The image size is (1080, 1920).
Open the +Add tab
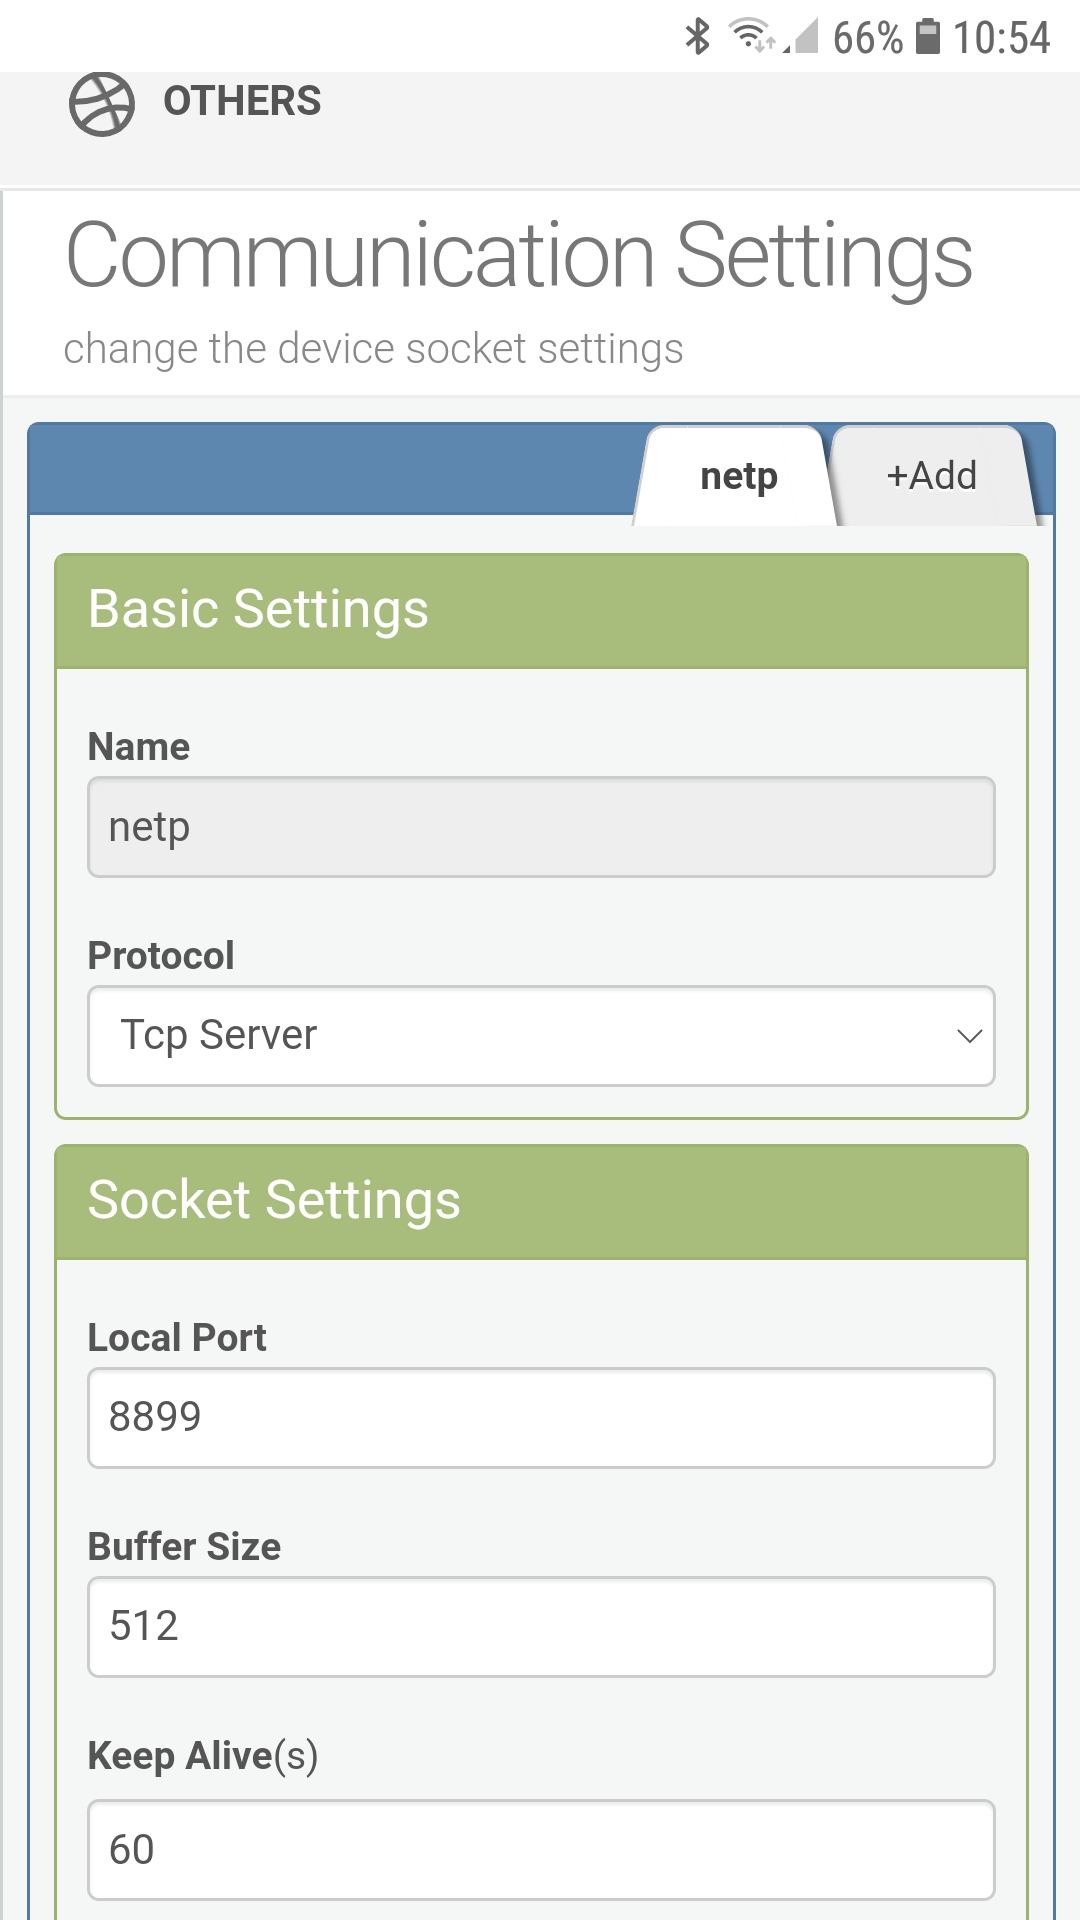(x=931, y=476)
